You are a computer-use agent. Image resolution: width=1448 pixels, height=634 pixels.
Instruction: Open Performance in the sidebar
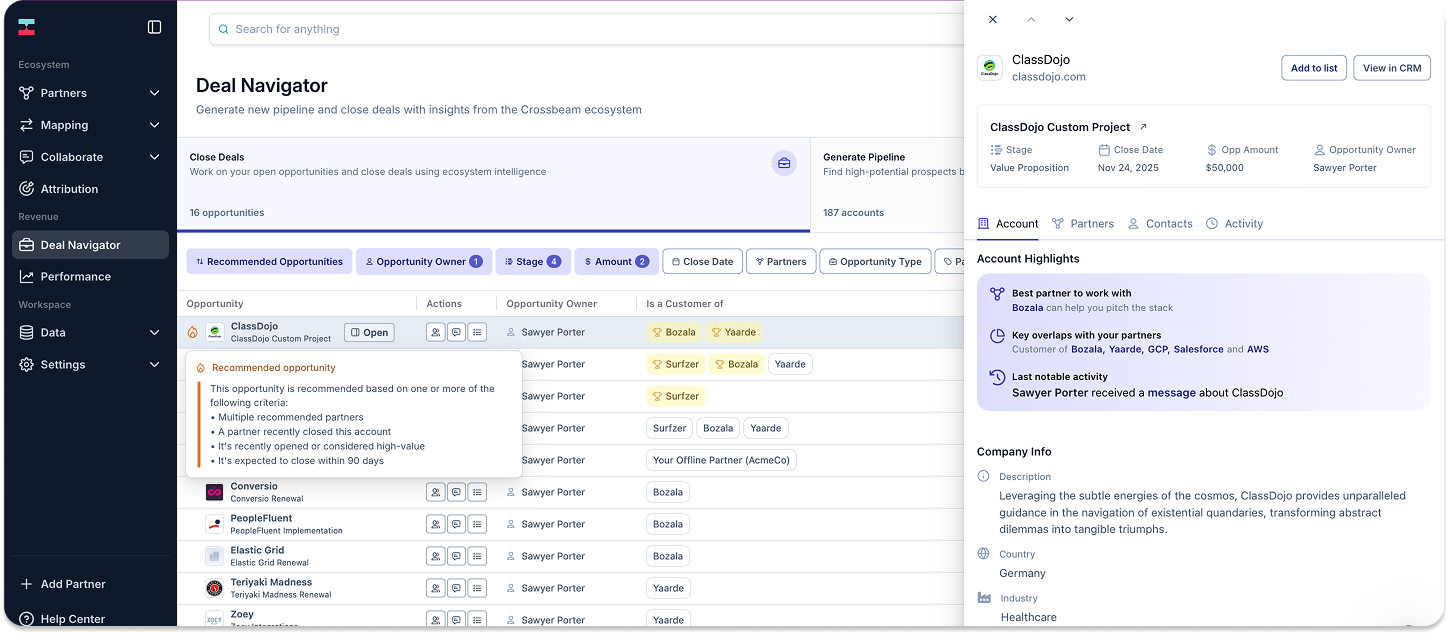(90, 276)
